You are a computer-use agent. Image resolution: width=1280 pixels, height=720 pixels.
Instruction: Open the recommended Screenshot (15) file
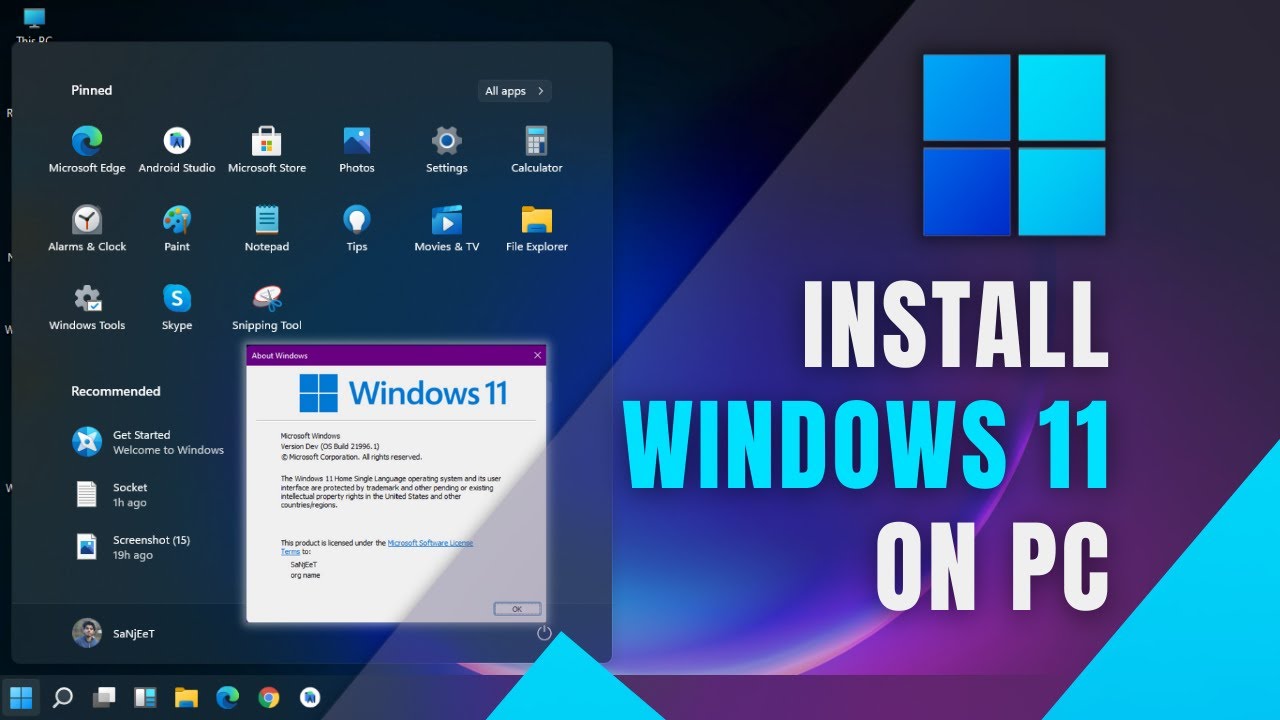pyautogui.click(x=133, y=547)
